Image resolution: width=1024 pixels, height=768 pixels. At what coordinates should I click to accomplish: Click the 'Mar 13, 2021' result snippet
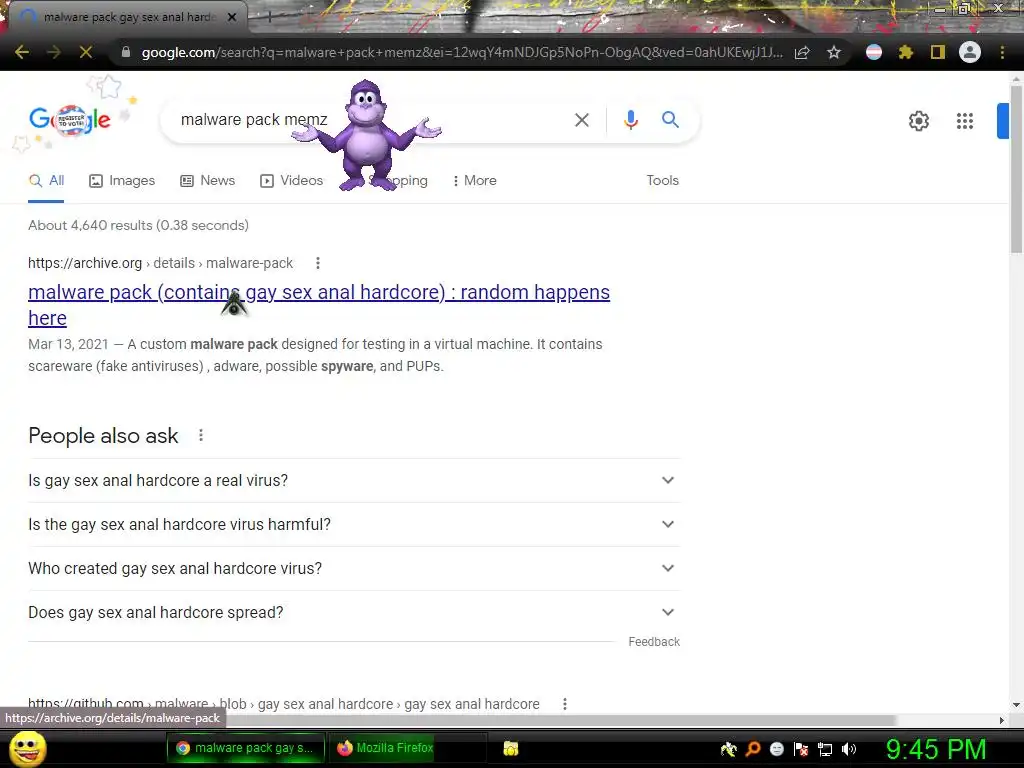tap(315, 355)
